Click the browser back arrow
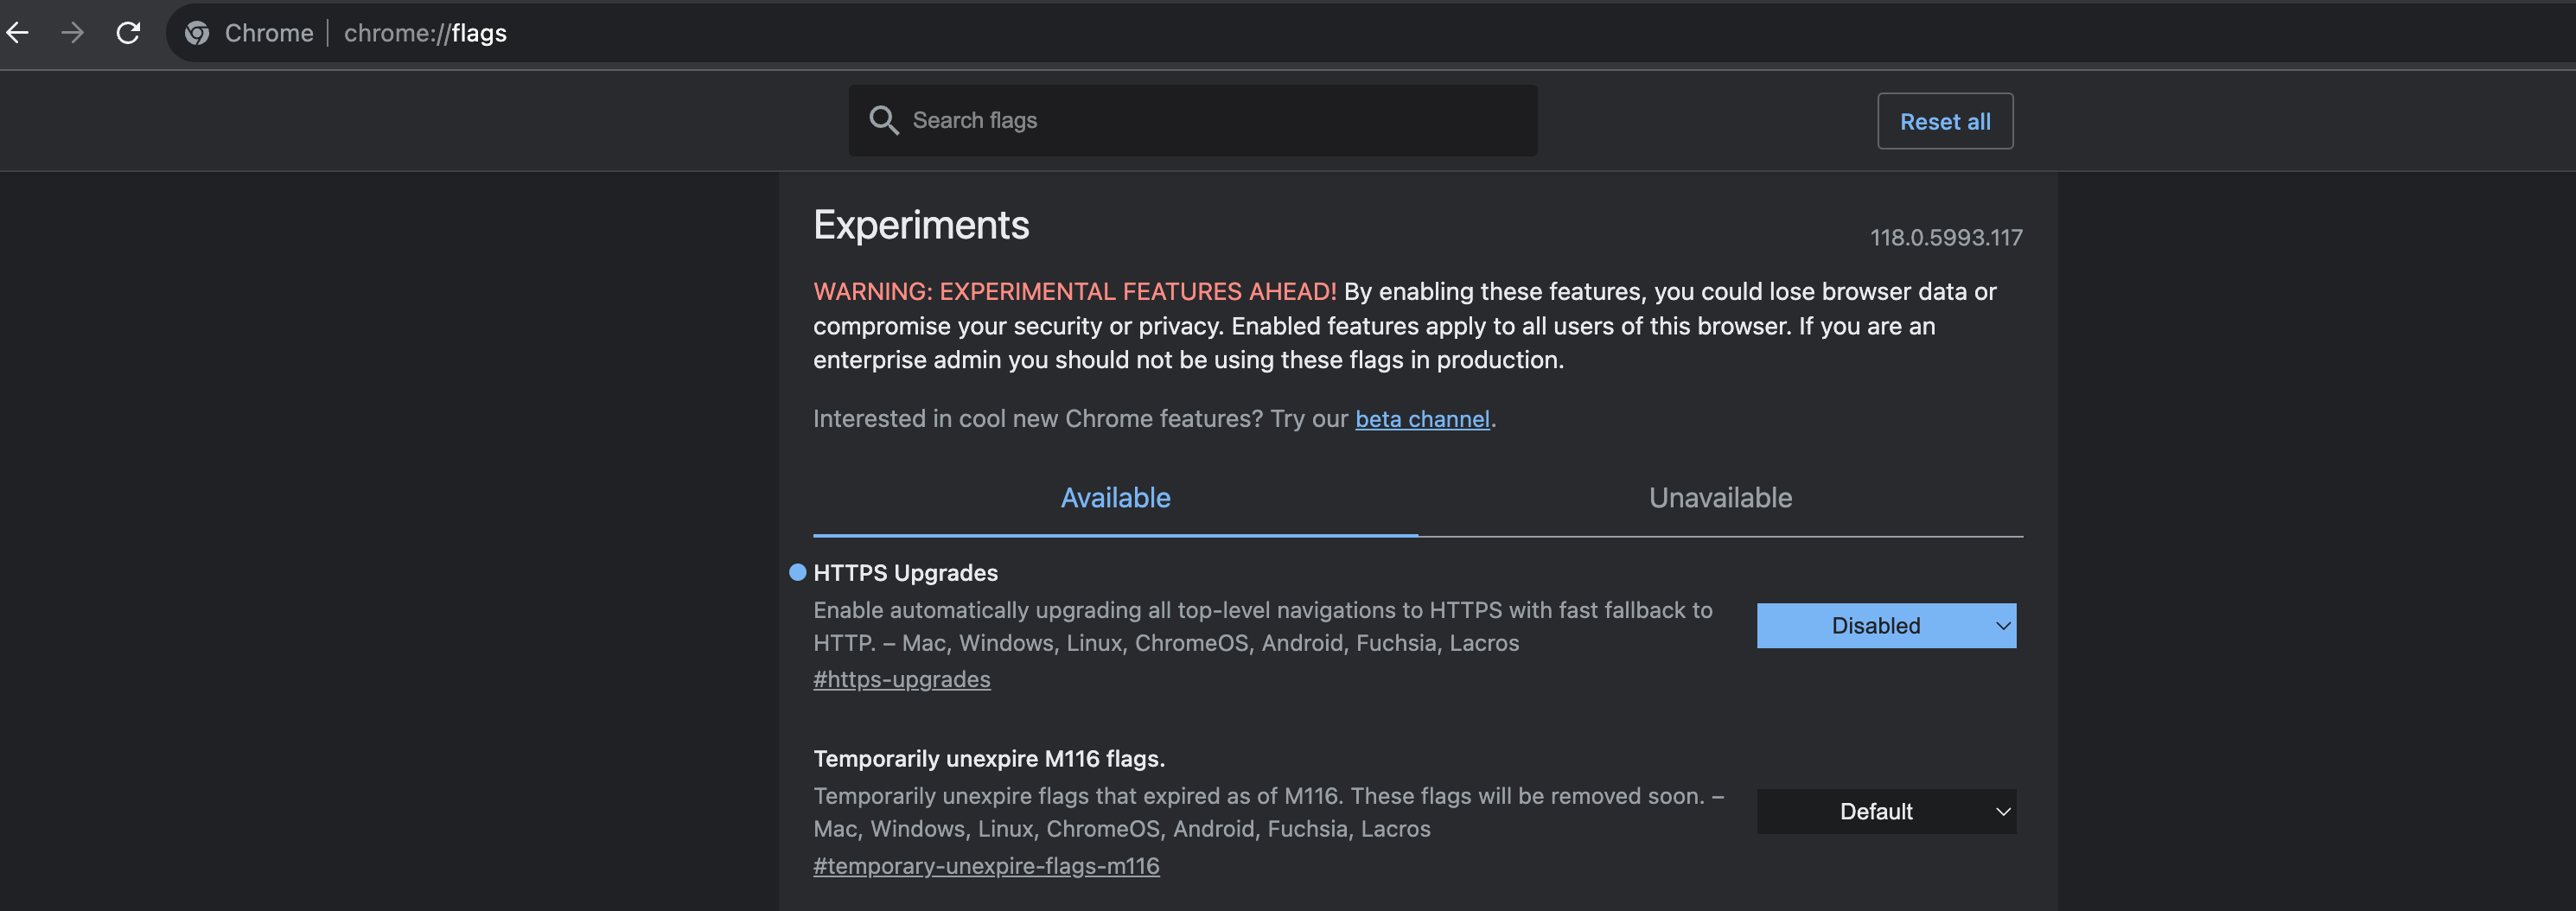Image resolution: width=2576 pixels, height=911 pixels. pos(18,33)
